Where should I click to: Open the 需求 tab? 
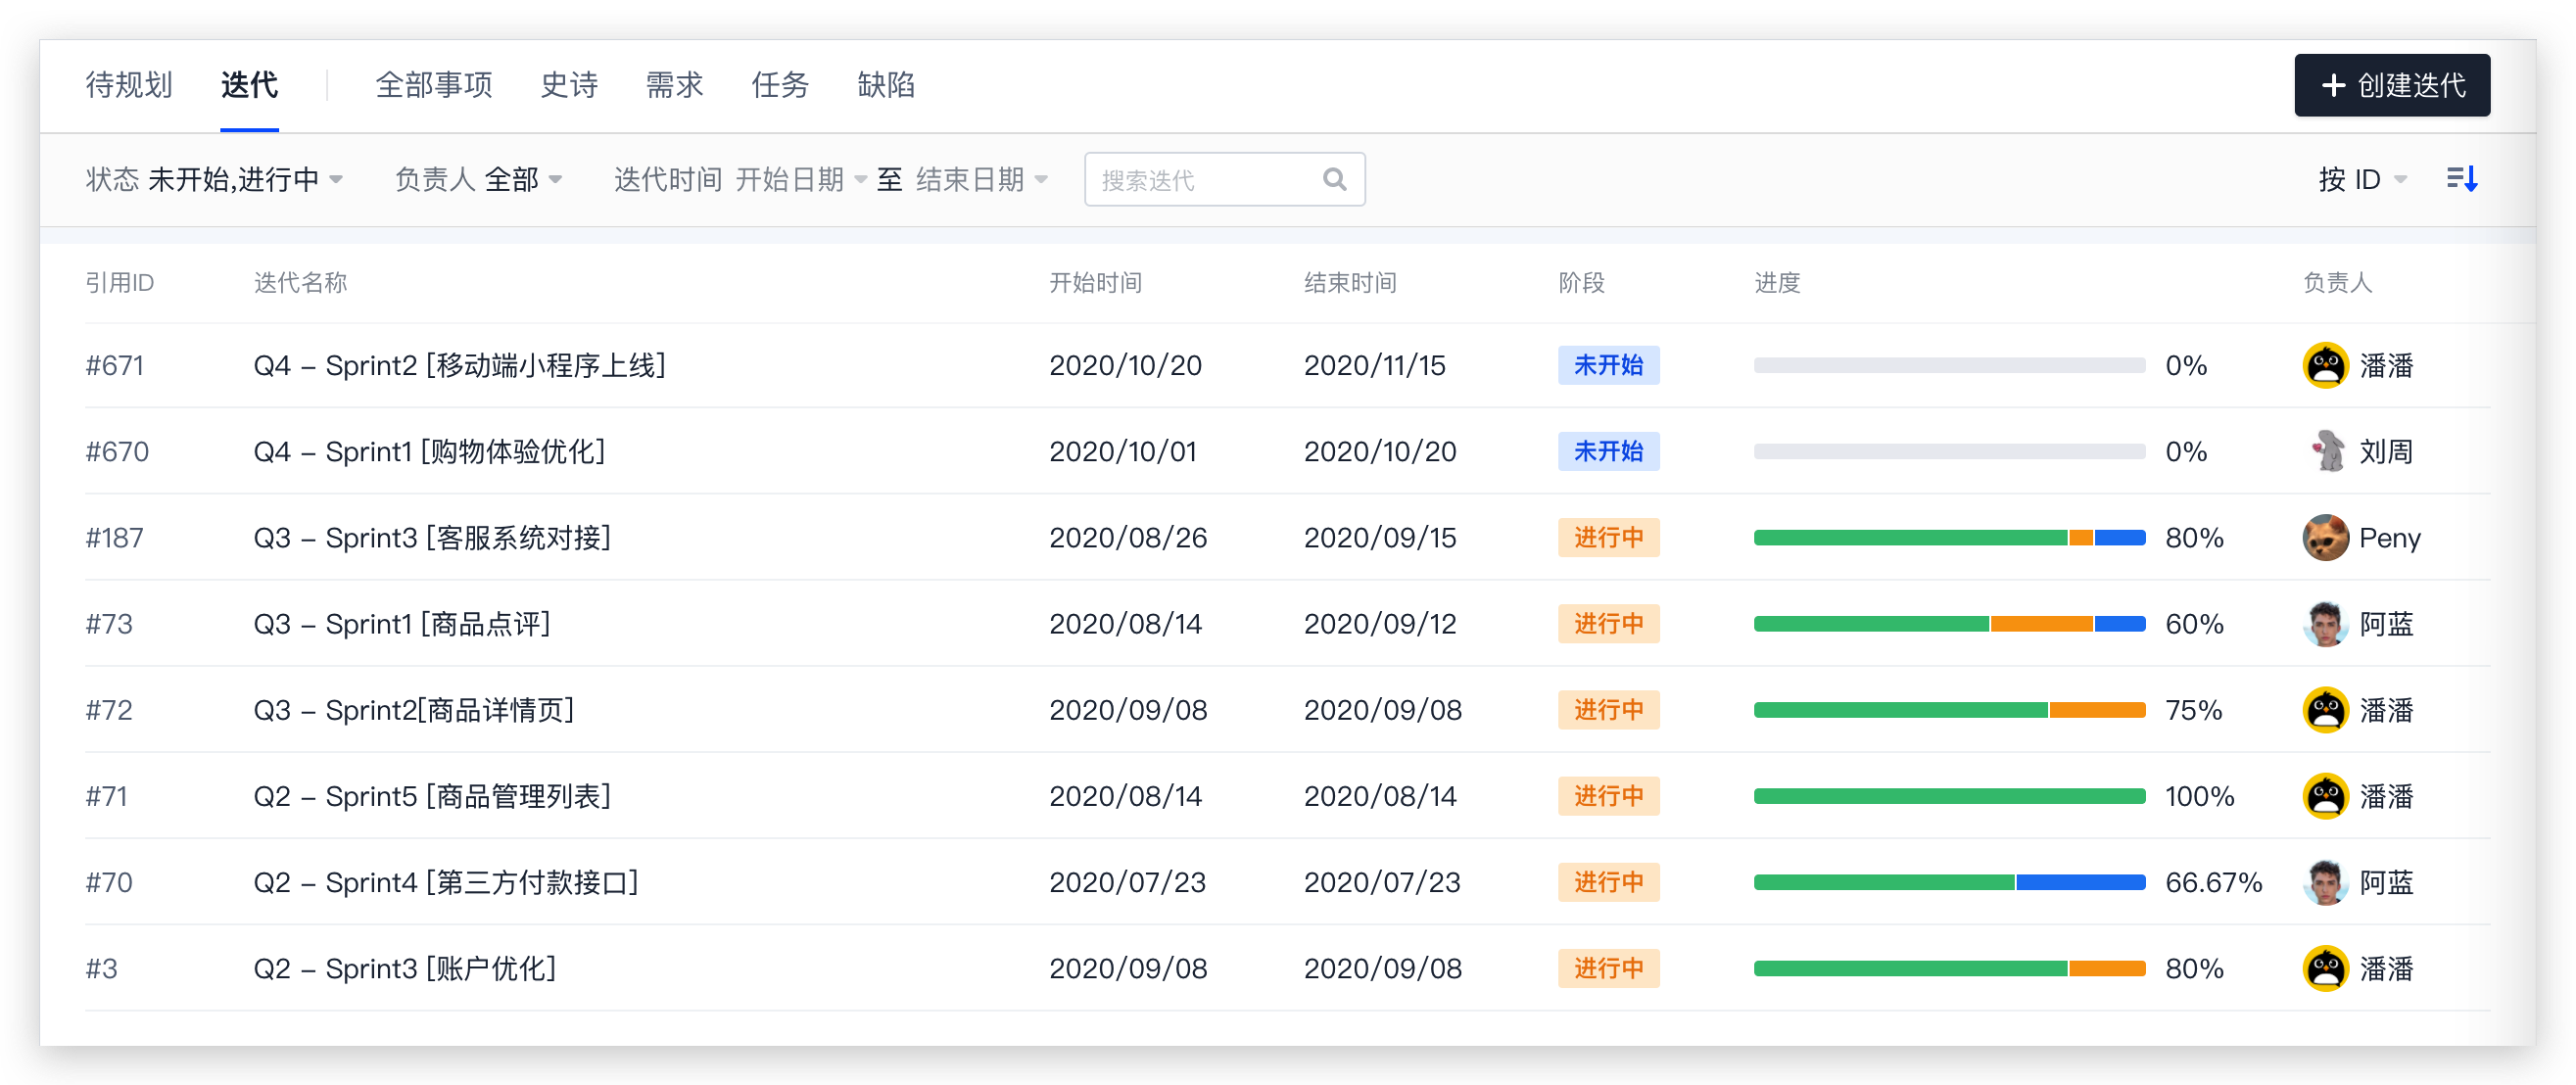point(674,85)
